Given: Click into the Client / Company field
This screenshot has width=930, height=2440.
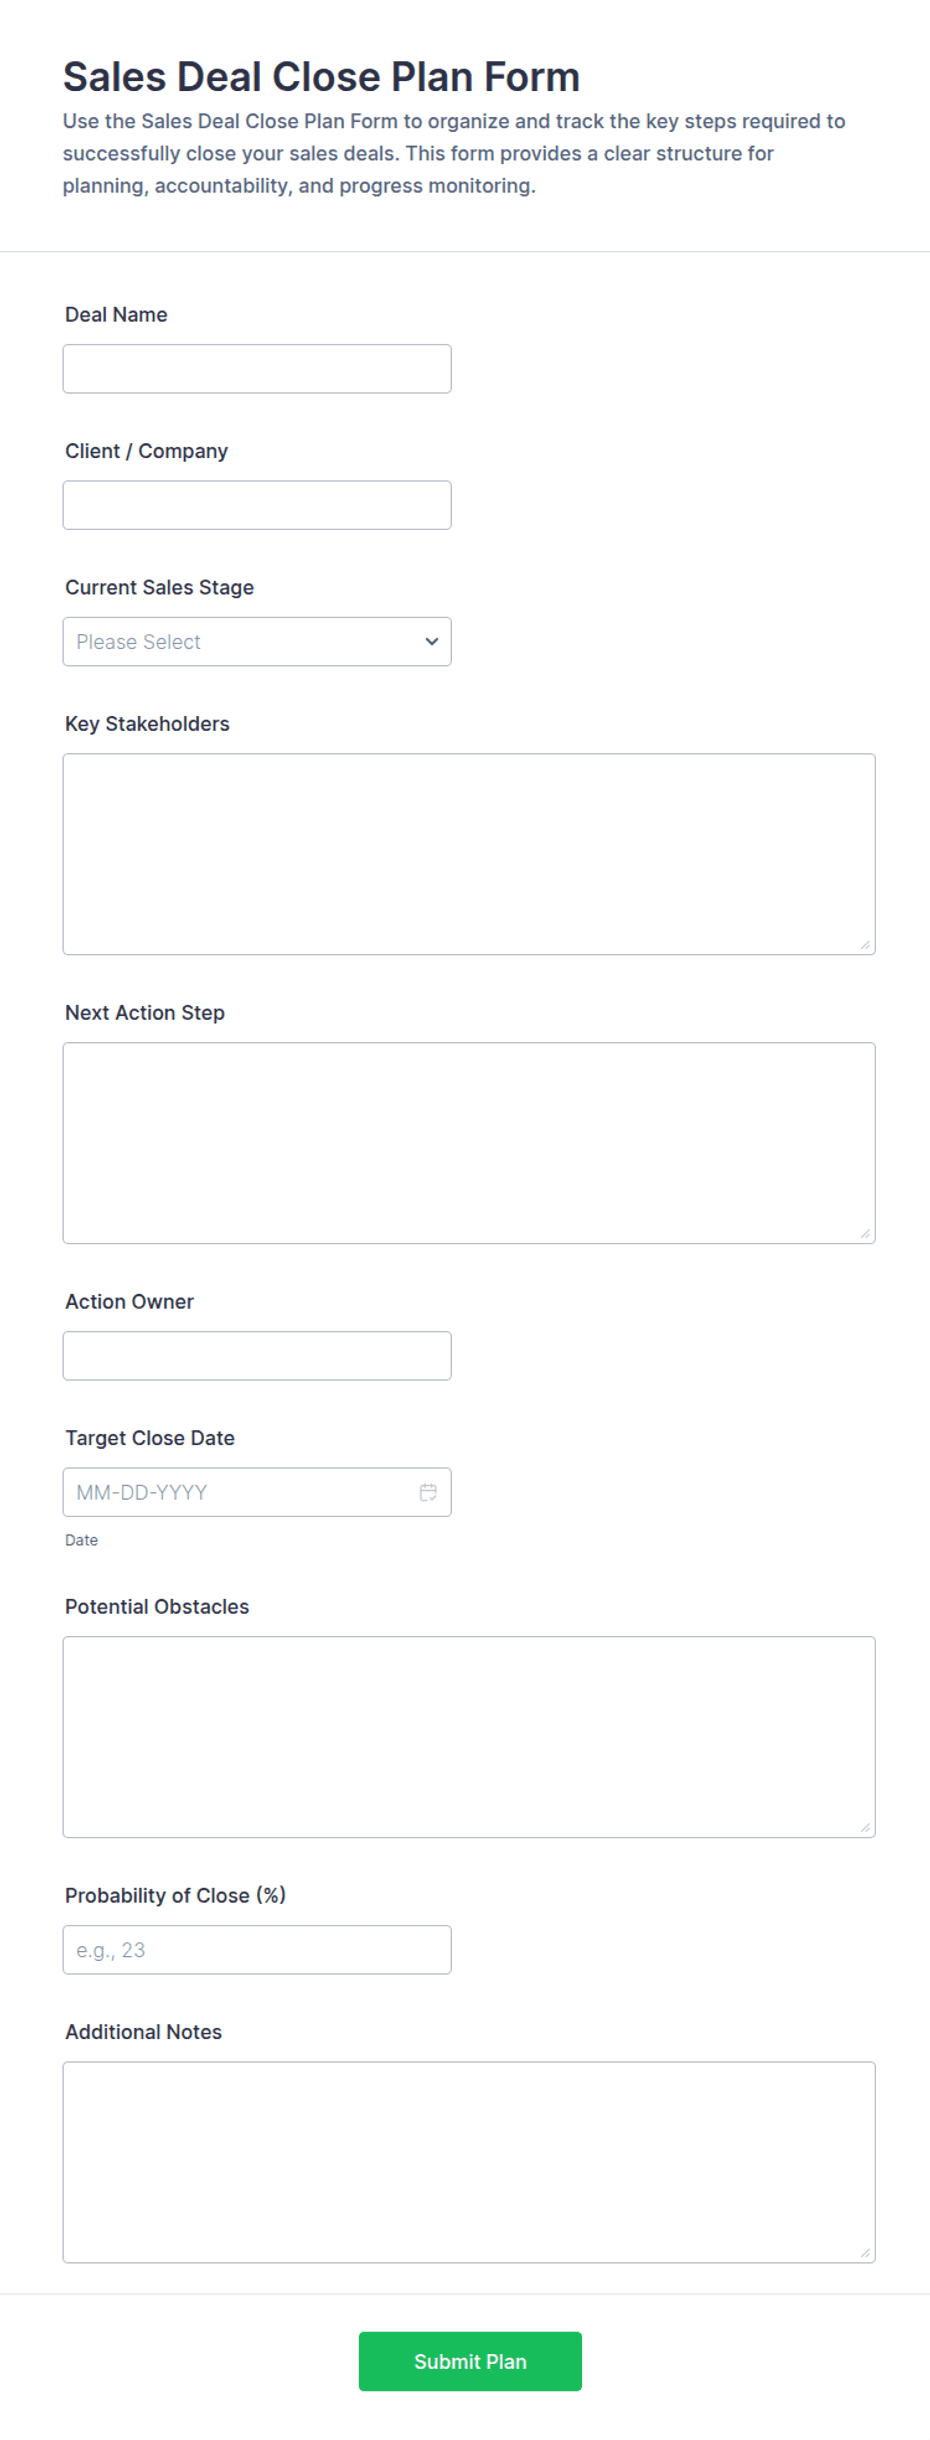Looking at the screenshot, I should click(x=257, y=505).
